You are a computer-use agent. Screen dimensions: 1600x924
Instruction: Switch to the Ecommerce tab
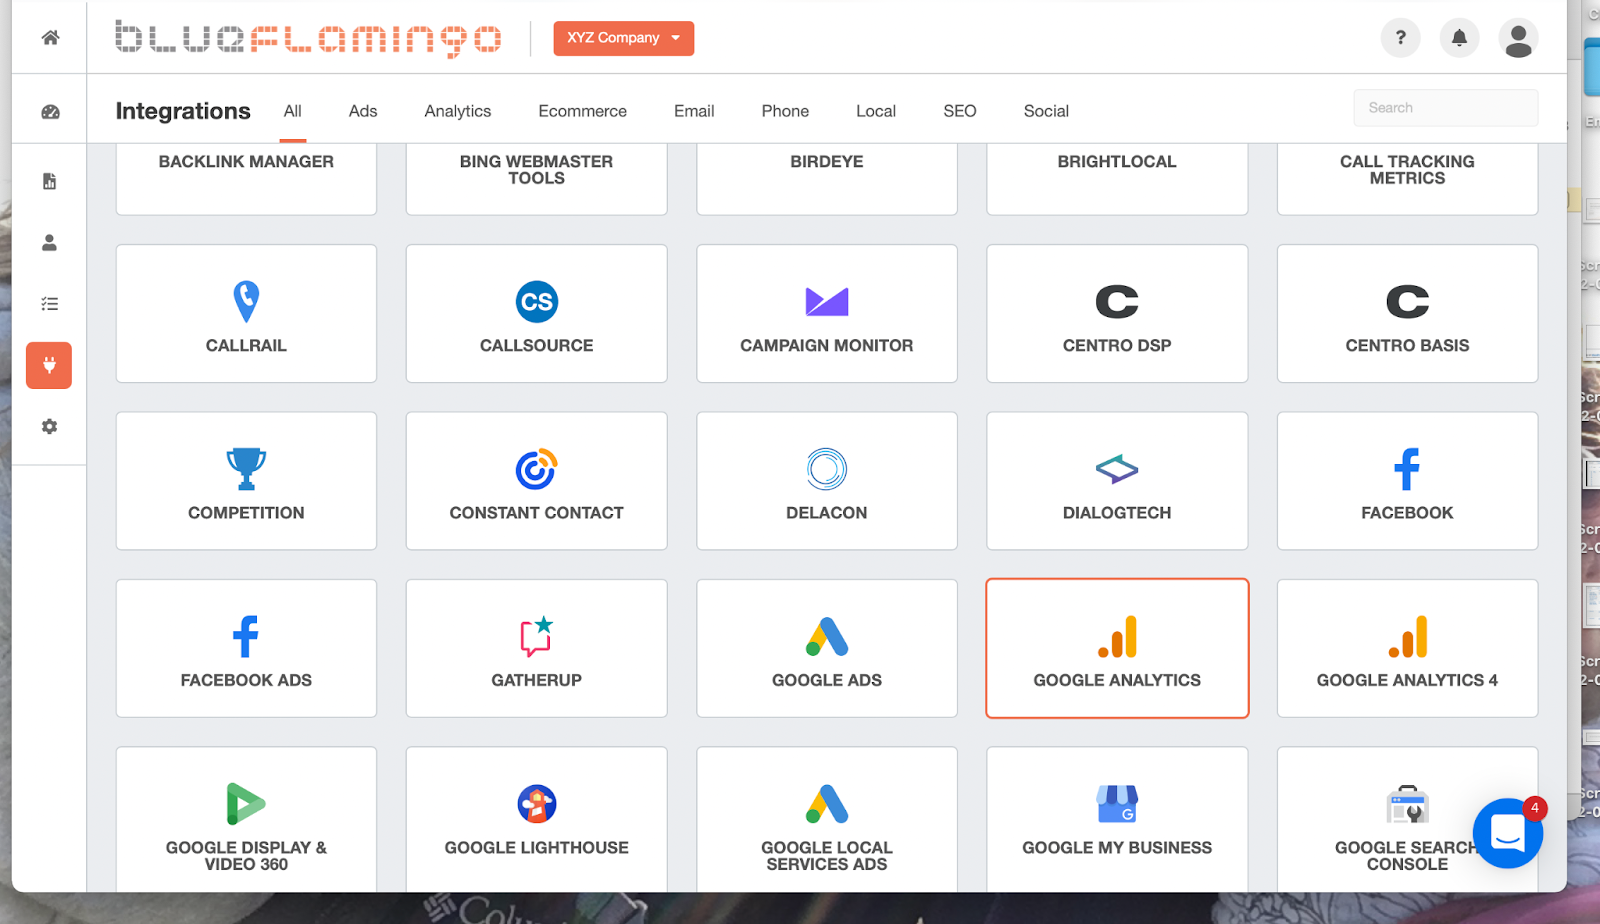583,111
